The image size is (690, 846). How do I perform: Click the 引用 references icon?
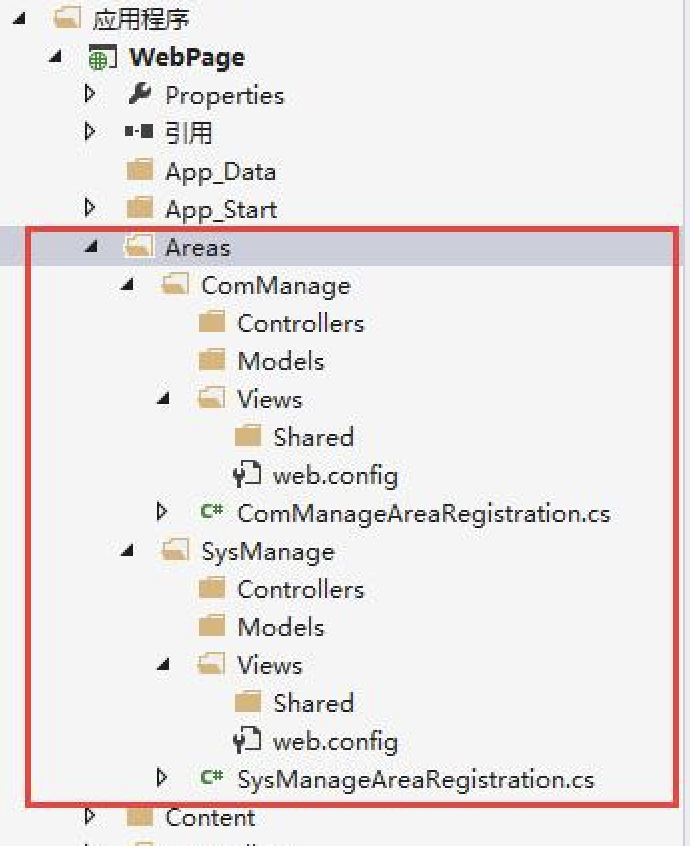pos(140,132)
